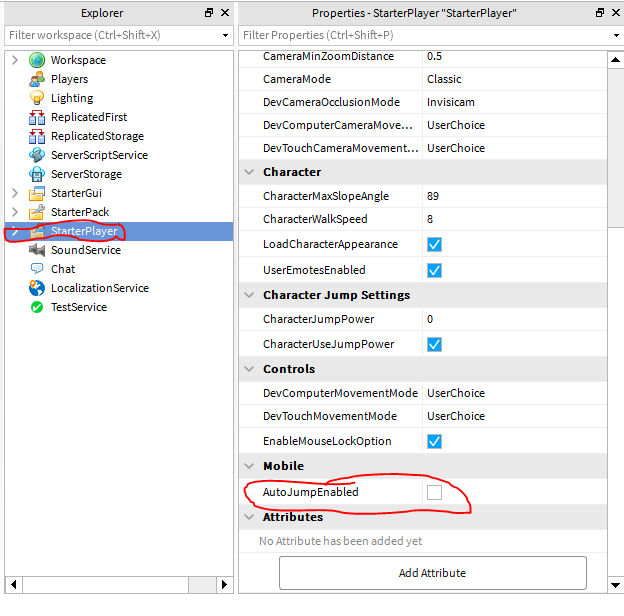The height and width of the screenshot is (616, 624).
Task: Collapse the Controls property section
Action: (249, 369)
